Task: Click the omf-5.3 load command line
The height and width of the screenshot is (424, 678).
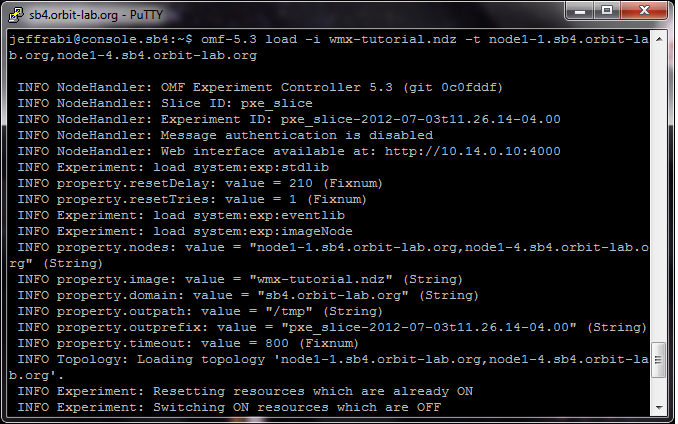Action: point(329,48)
